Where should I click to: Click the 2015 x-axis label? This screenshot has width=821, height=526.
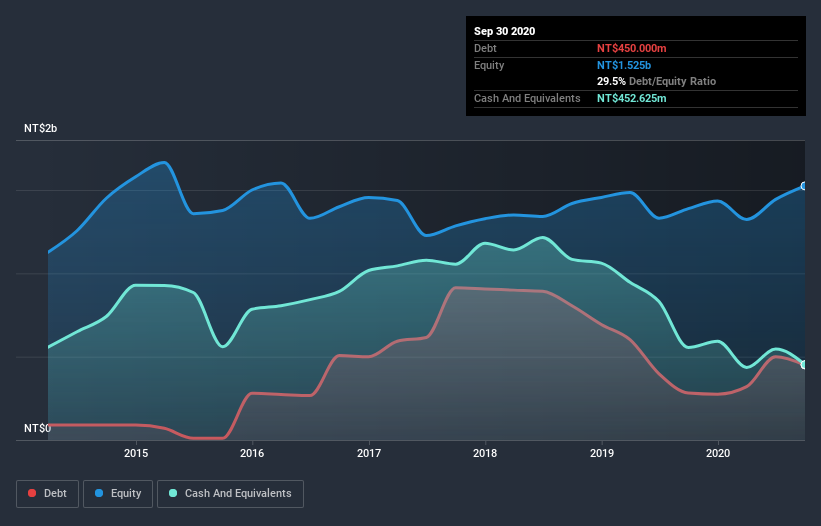136,453
